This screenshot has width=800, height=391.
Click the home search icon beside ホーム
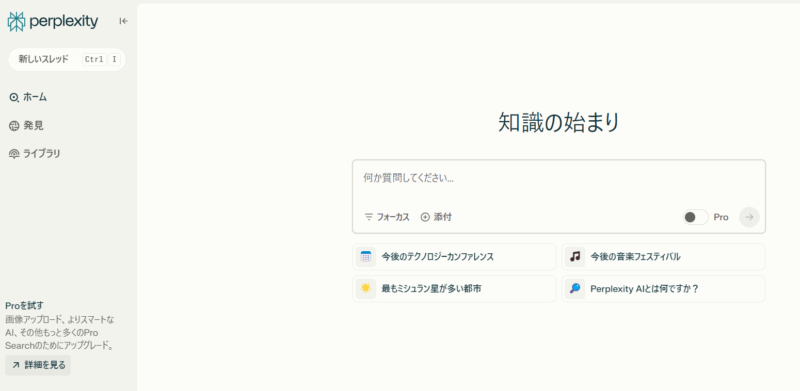point(14,97)
